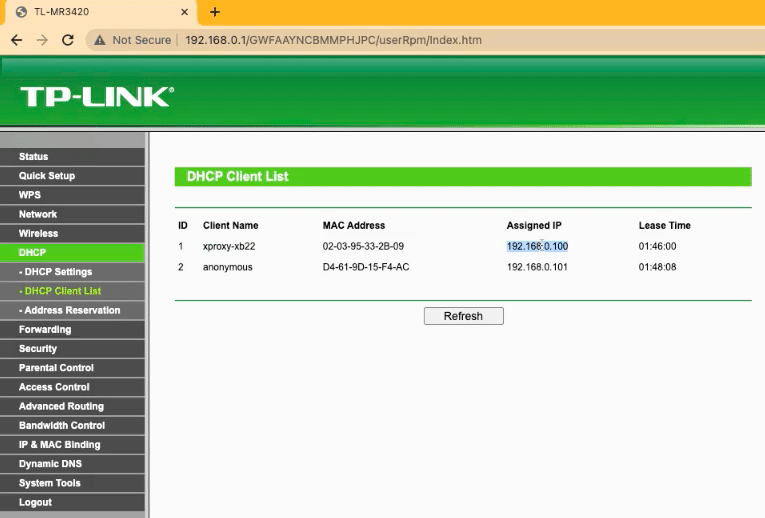Open the Status menu

[x=72, y=157]
